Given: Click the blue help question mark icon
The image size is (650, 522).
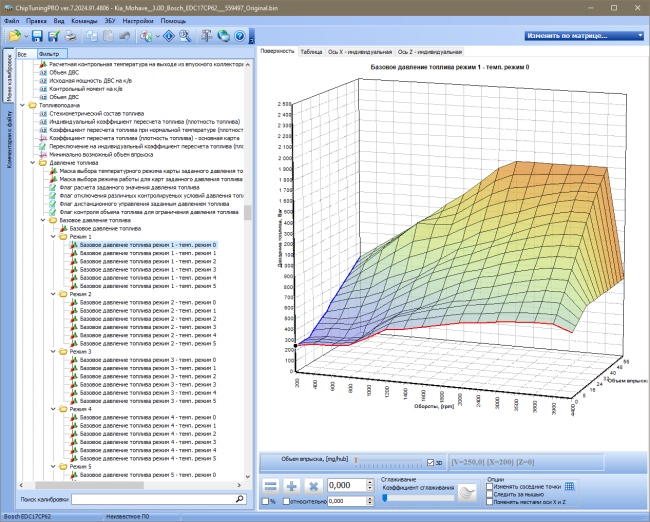Looking at the screenshot, I should tap(240, 36).
